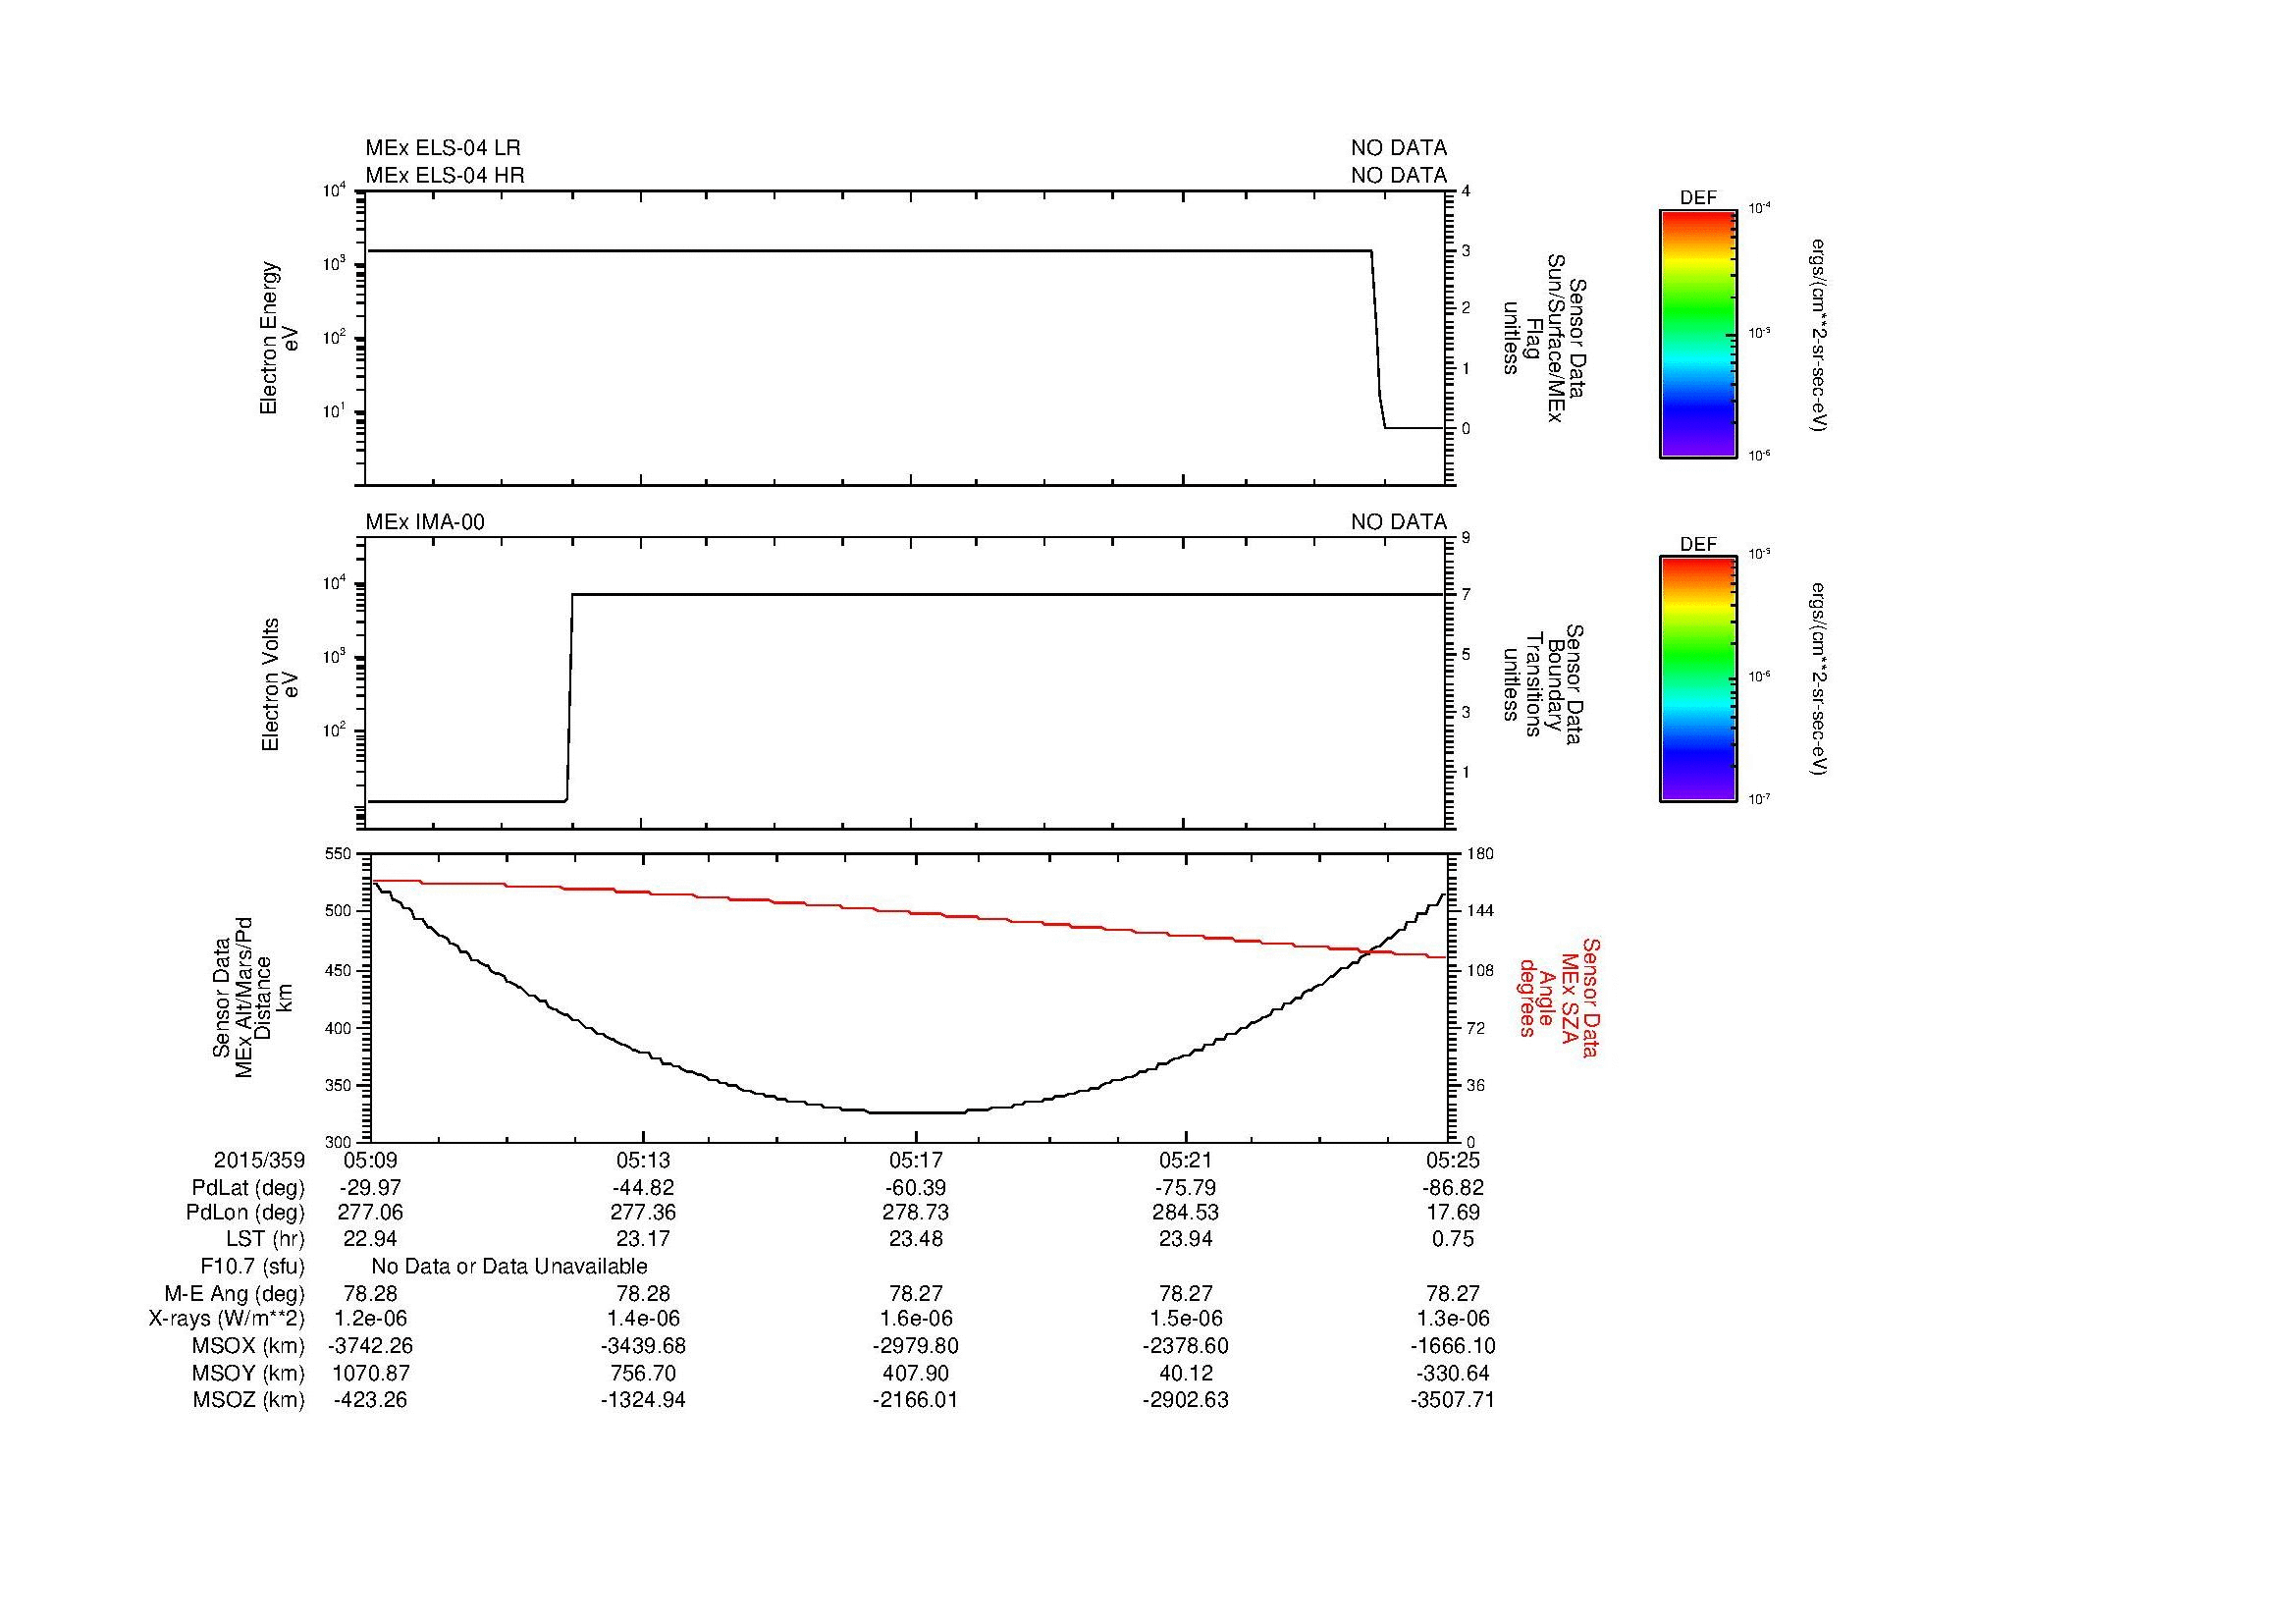Click the lower DEF color bar
2296x1623 pixels.
[x=1697, y=679]
